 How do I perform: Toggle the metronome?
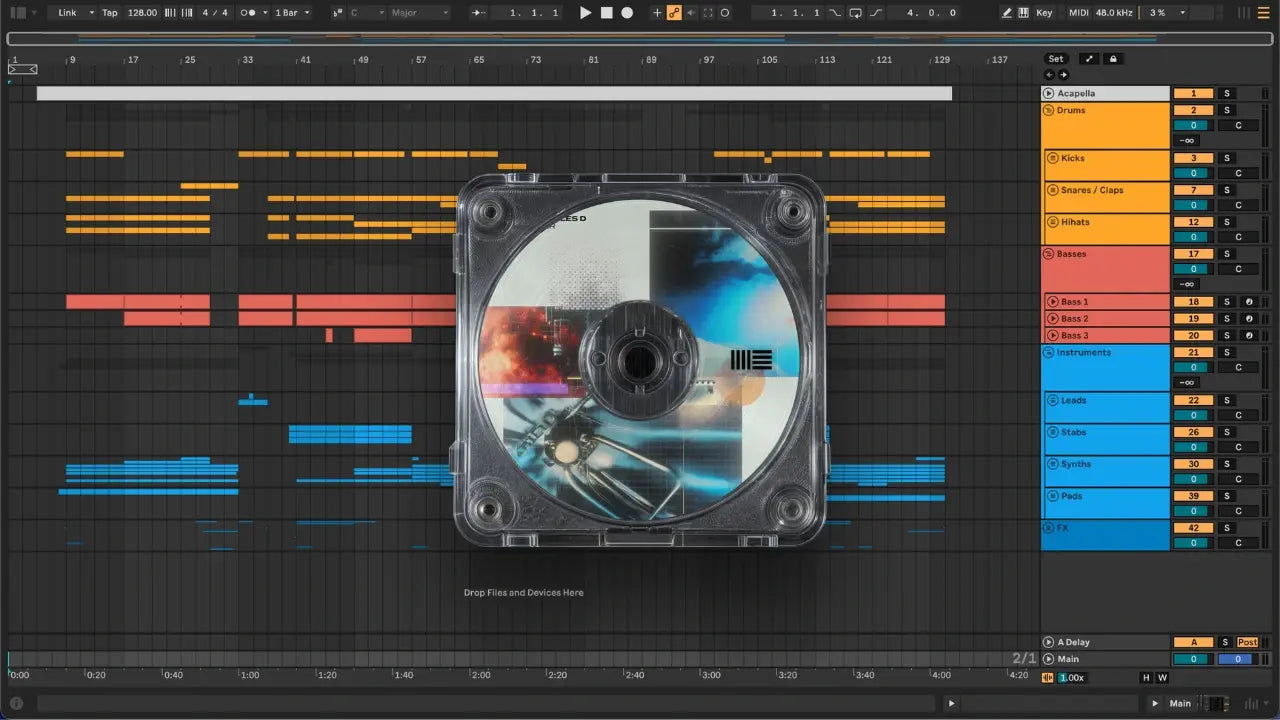point(248,13)
